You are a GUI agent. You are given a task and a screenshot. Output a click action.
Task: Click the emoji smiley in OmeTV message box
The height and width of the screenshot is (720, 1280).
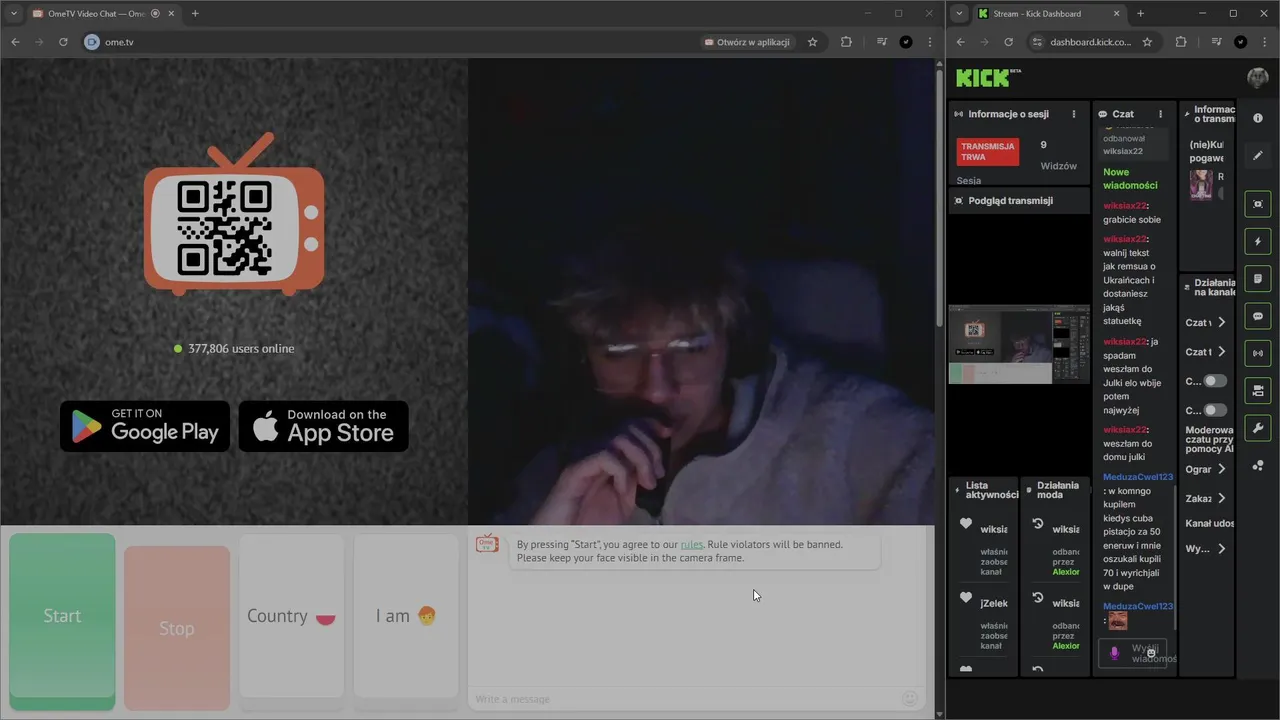tap(910, 698)
